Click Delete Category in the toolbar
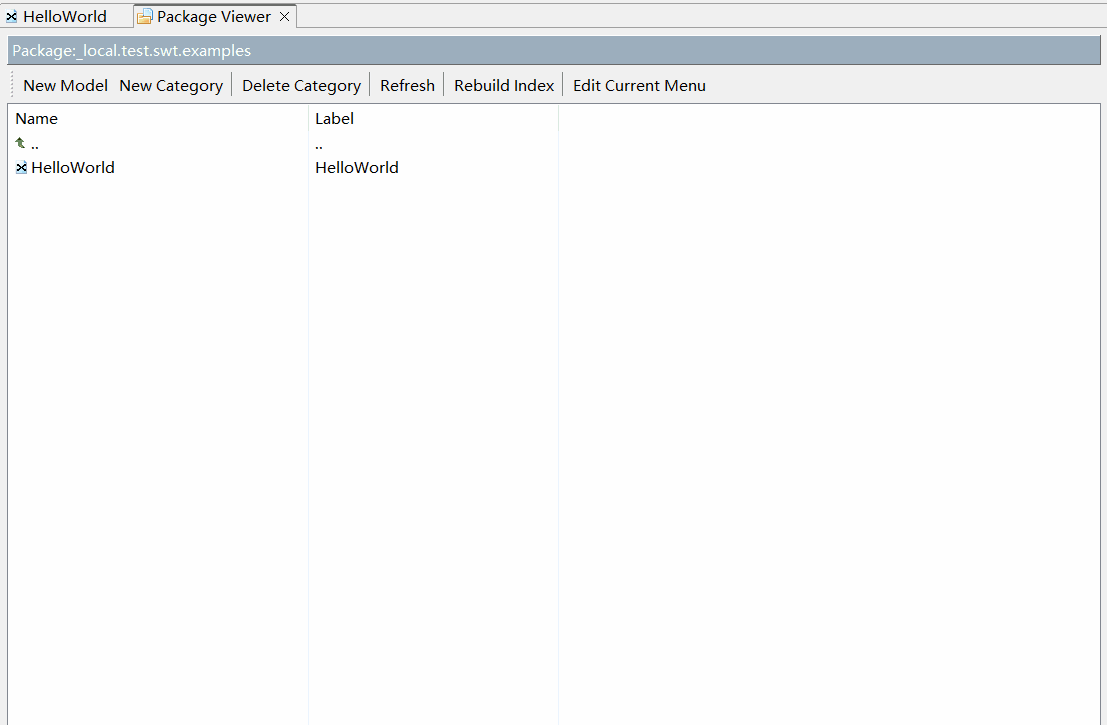The width and height of the screenshot is (1107, 725). 301,86
